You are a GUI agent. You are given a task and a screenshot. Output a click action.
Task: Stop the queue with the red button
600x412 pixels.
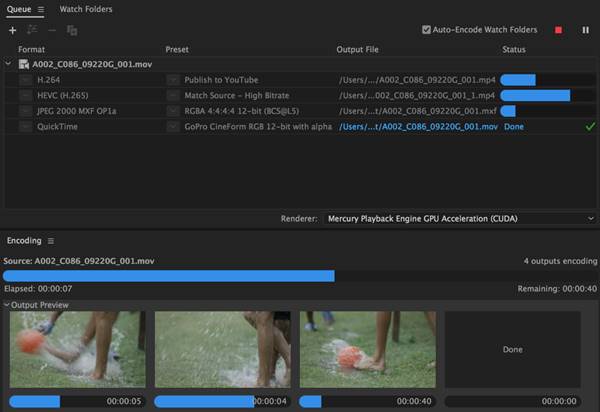coord(558,30)
